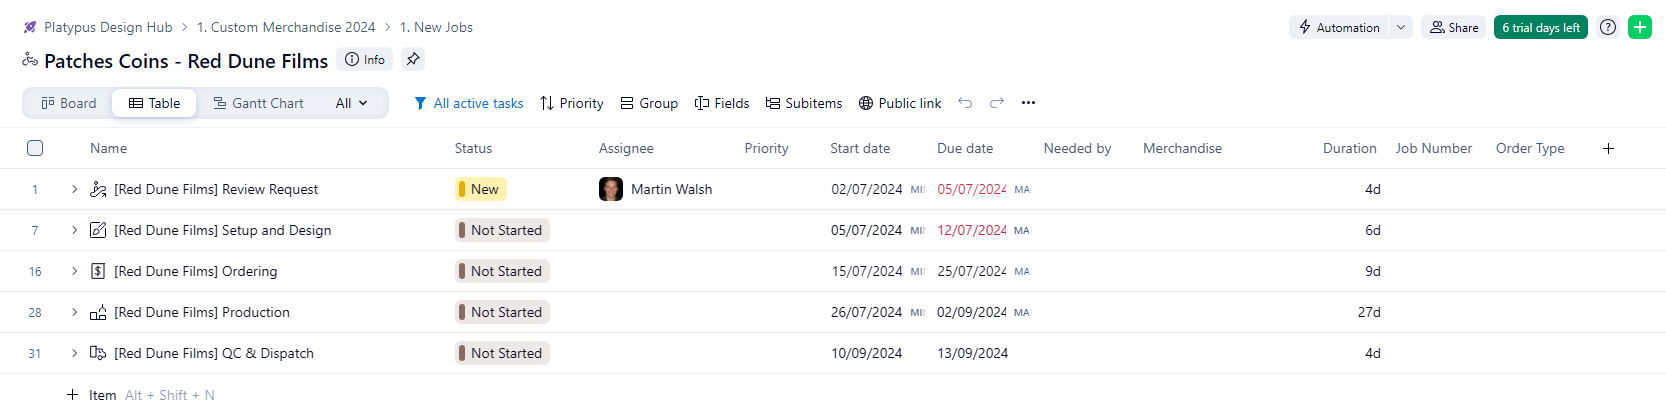Click Martin Walsh's avatar photo
Screen dimensions: 1666x420
click(x=611, y=189)
